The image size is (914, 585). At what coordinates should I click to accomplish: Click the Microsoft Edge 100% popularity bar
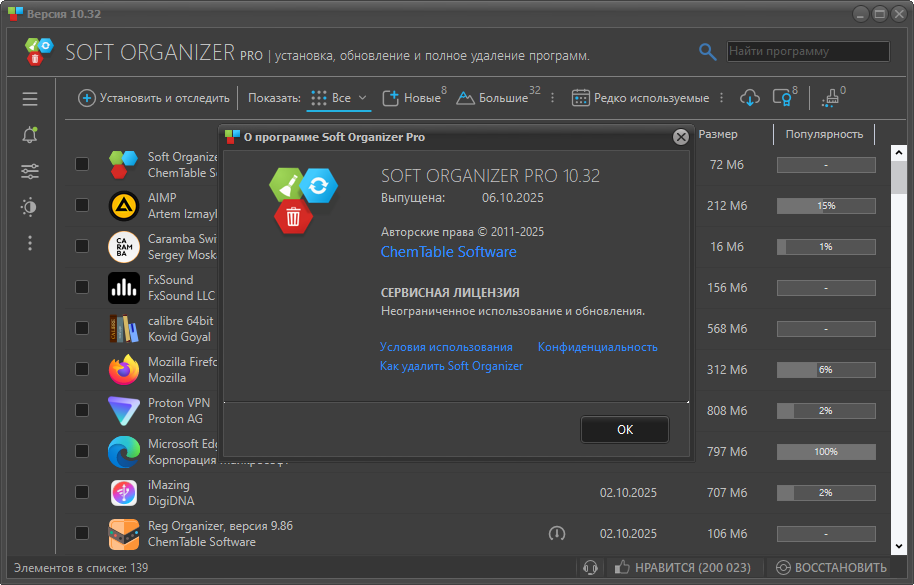coord(826,452)
